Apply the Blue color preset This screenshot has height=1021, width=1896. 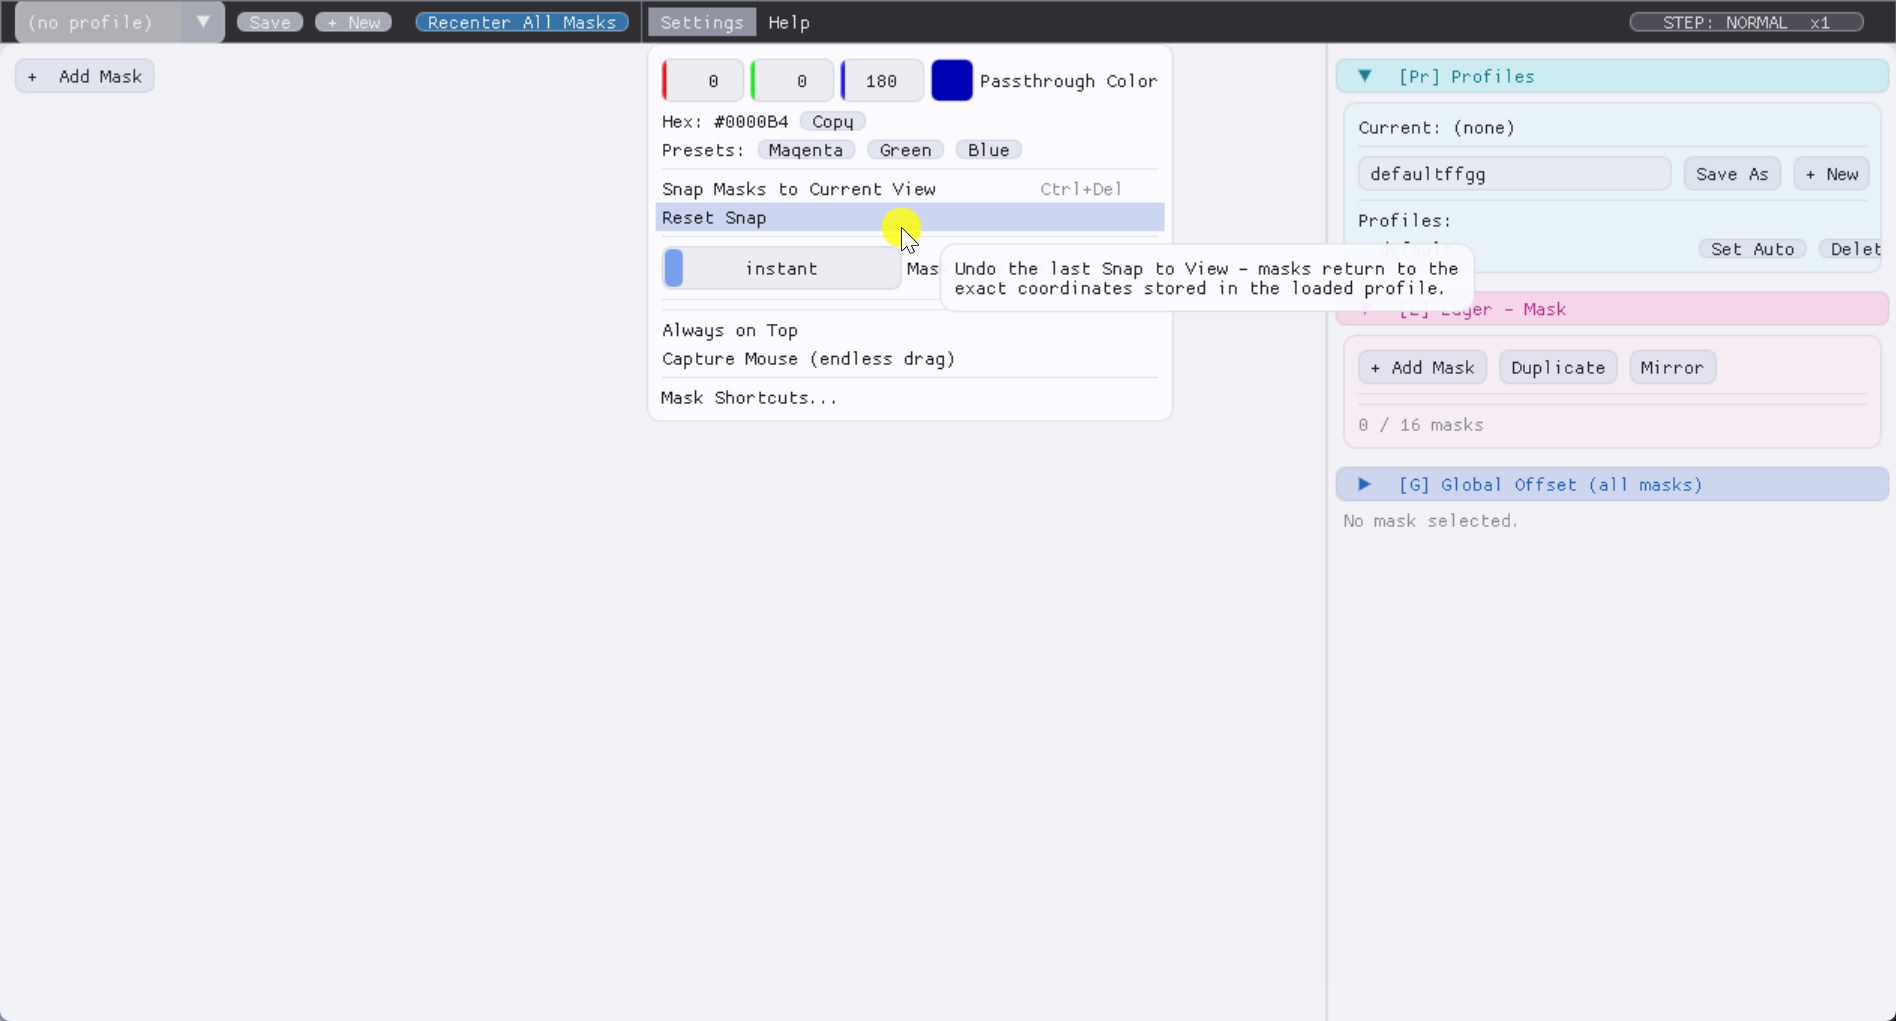pyautogui.click(x=988, y=149)
